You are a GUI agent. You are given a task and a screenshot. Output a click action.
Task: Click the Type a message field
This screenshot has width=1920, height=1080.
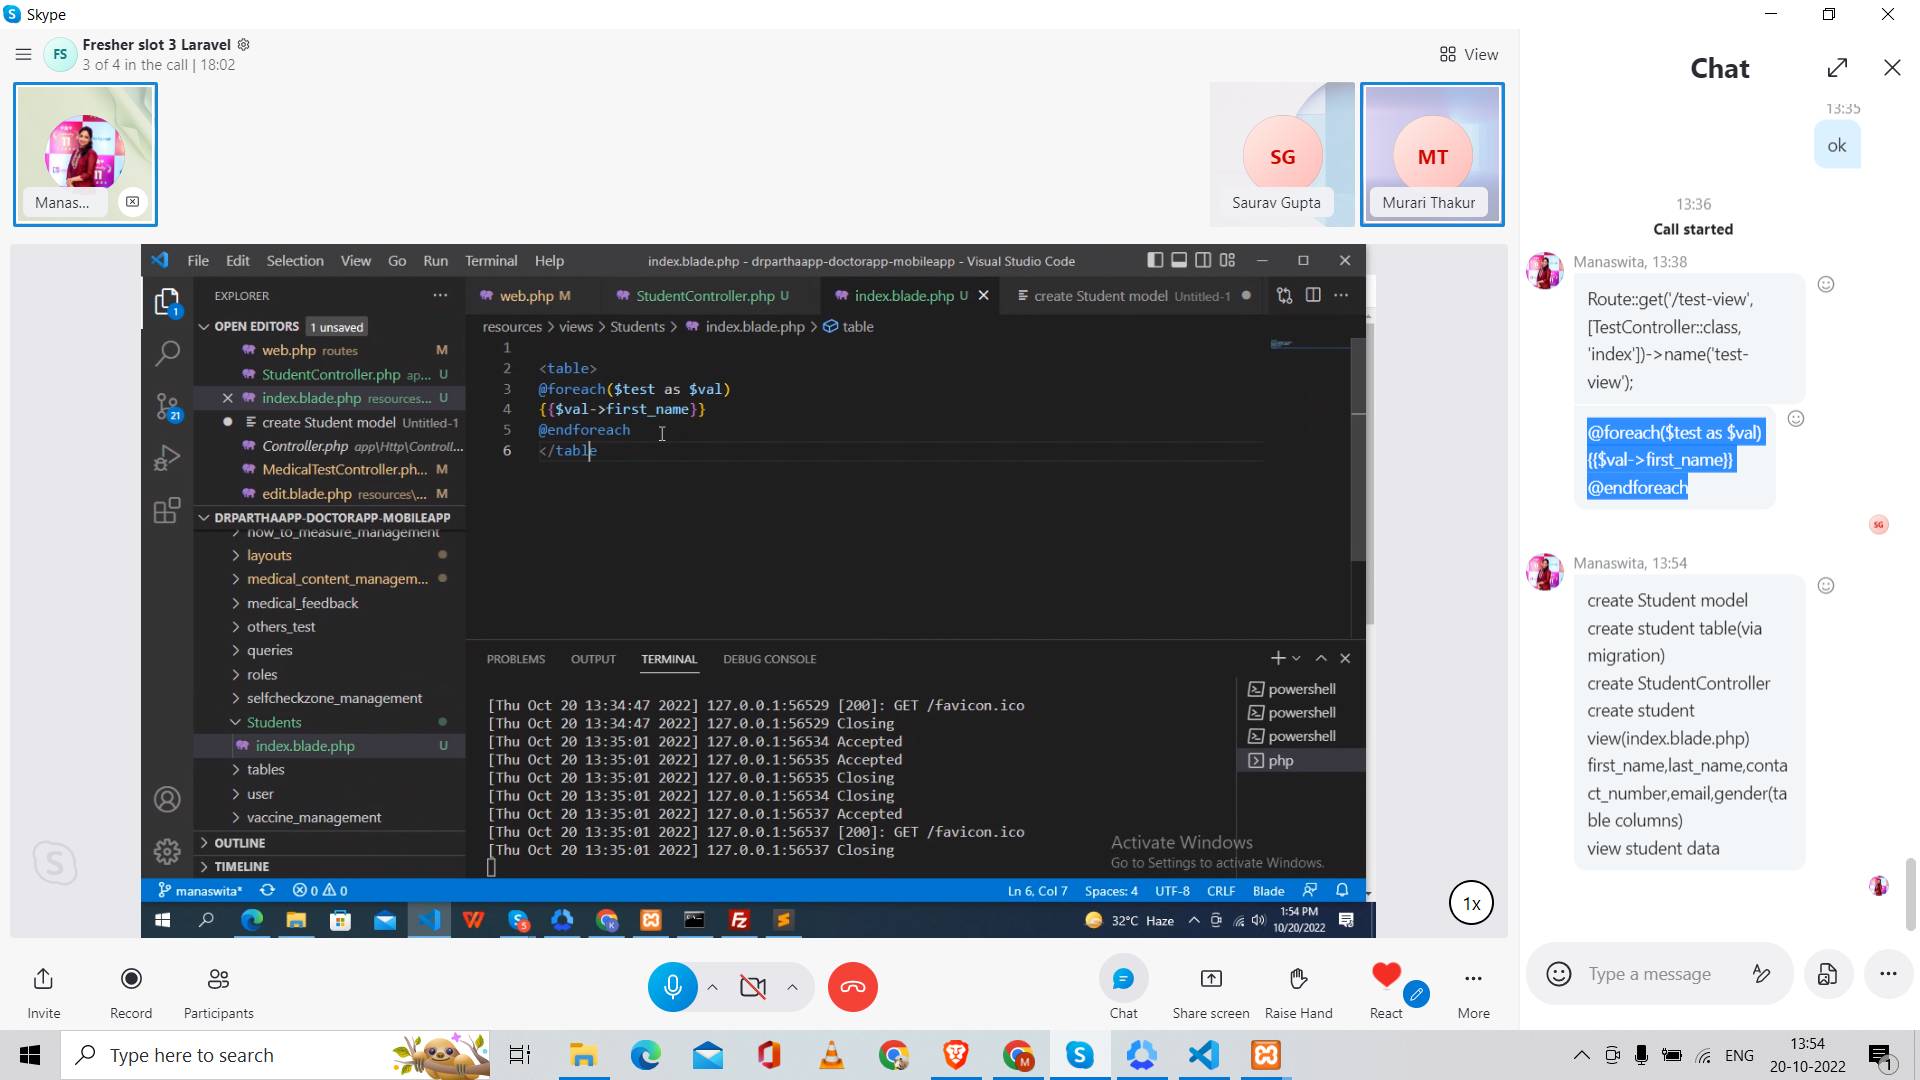click(x=1650, y=974)
